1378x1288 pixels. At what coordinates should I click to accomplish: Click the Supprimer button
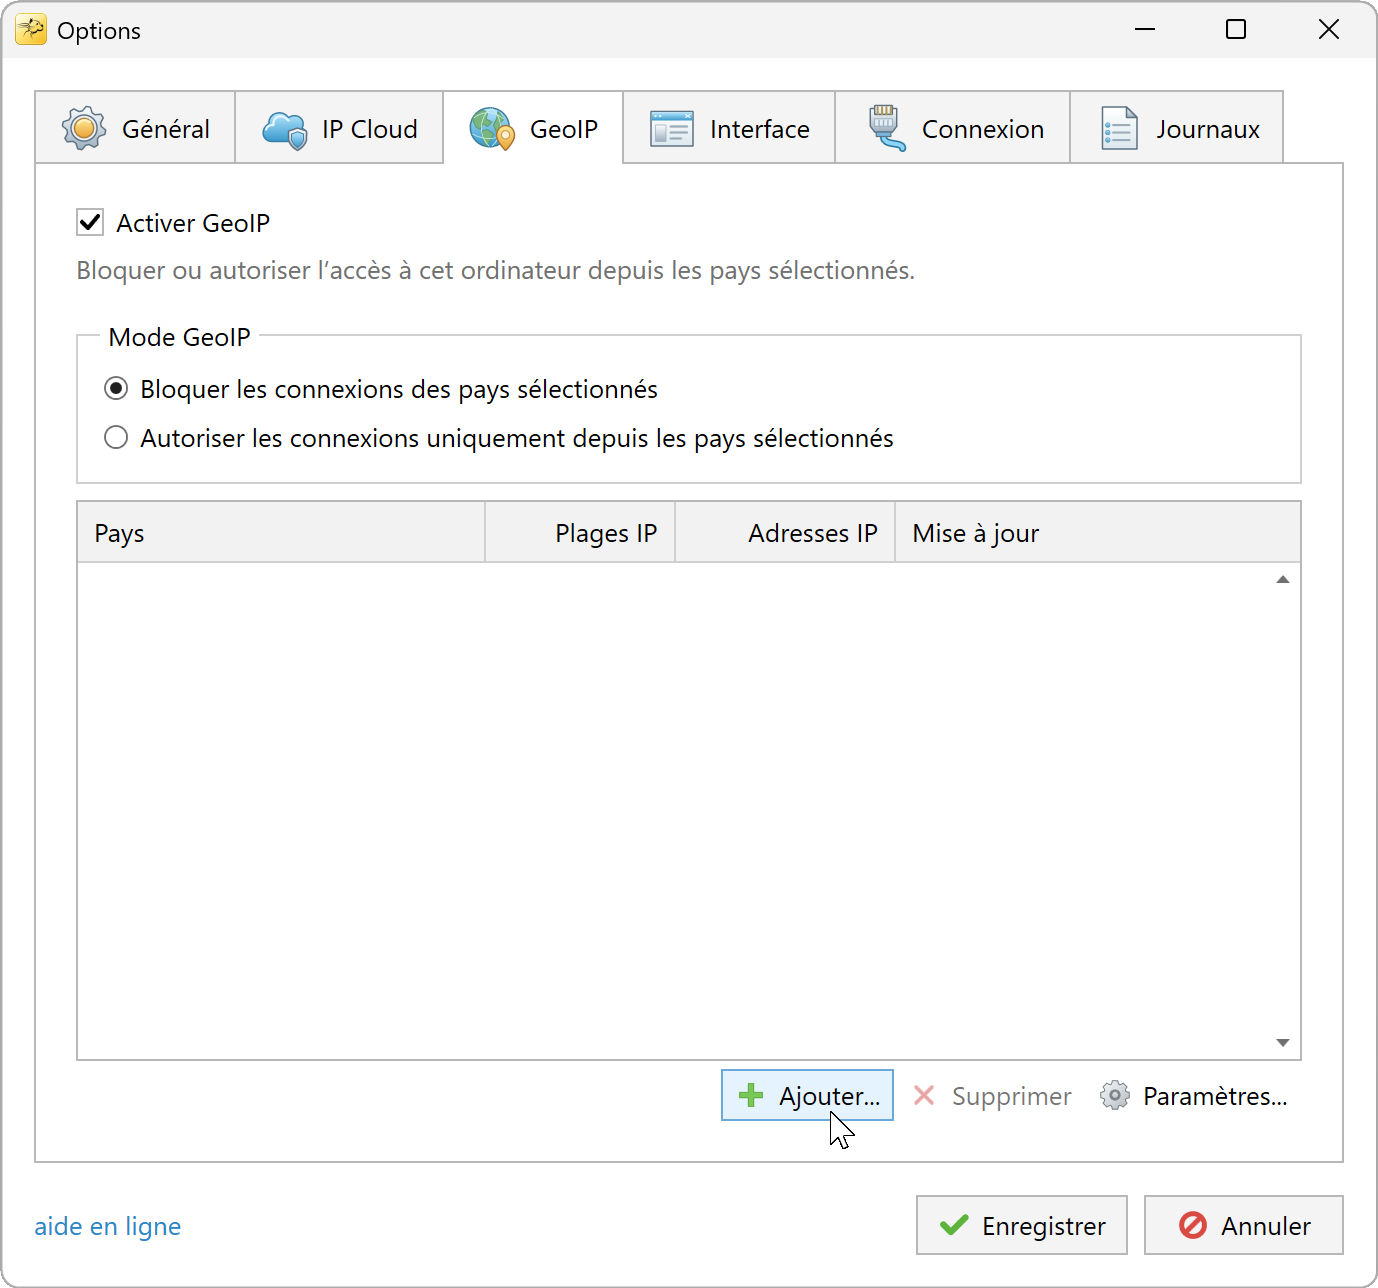point(992,1095)
